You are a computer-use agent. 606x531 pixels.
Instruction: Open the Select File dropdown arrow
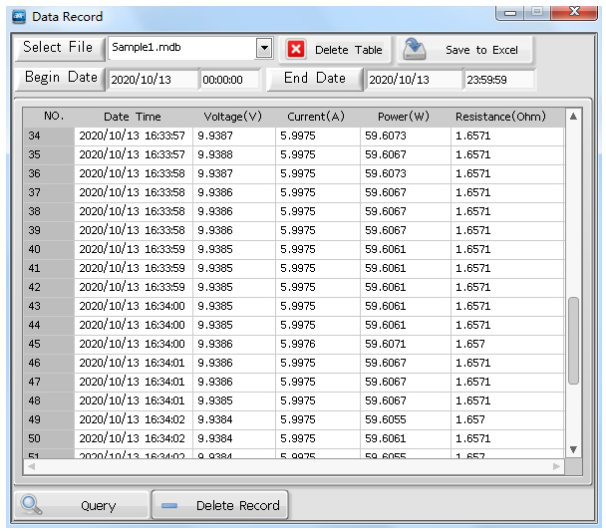[264, 48]
